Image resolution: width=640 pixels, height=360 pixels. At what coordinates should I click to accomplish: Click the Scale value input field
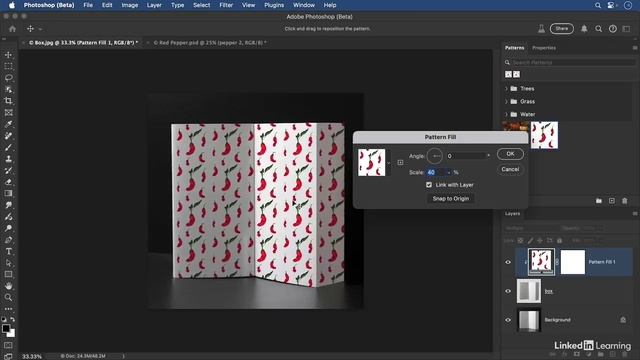click(x=436, y=173)
